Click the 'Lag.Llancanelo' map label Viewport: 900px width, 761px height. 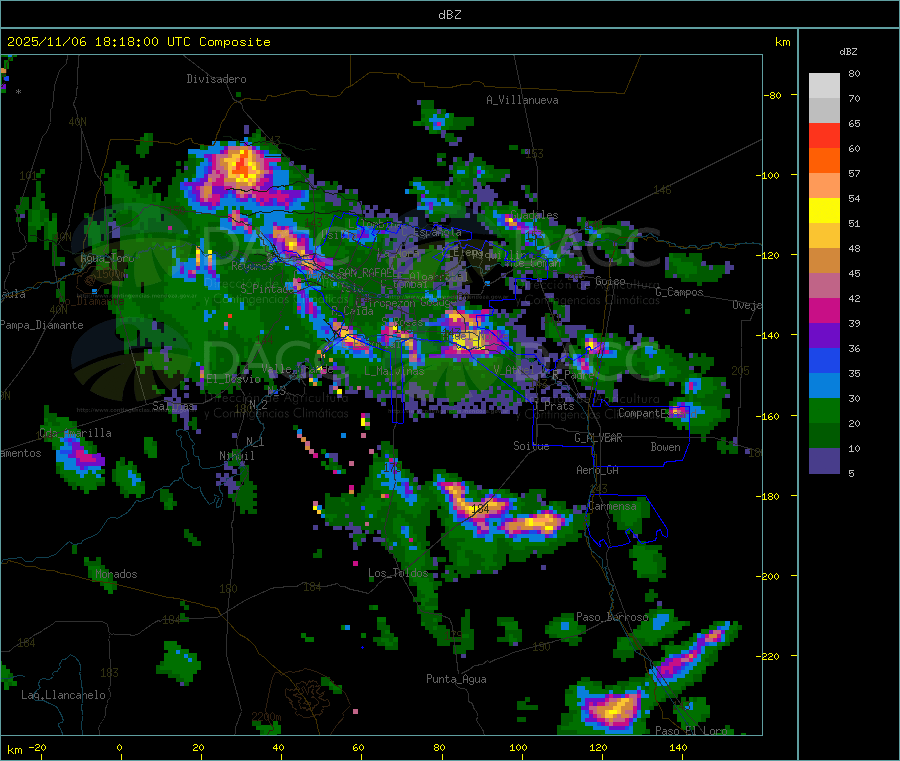pos(63,695)
